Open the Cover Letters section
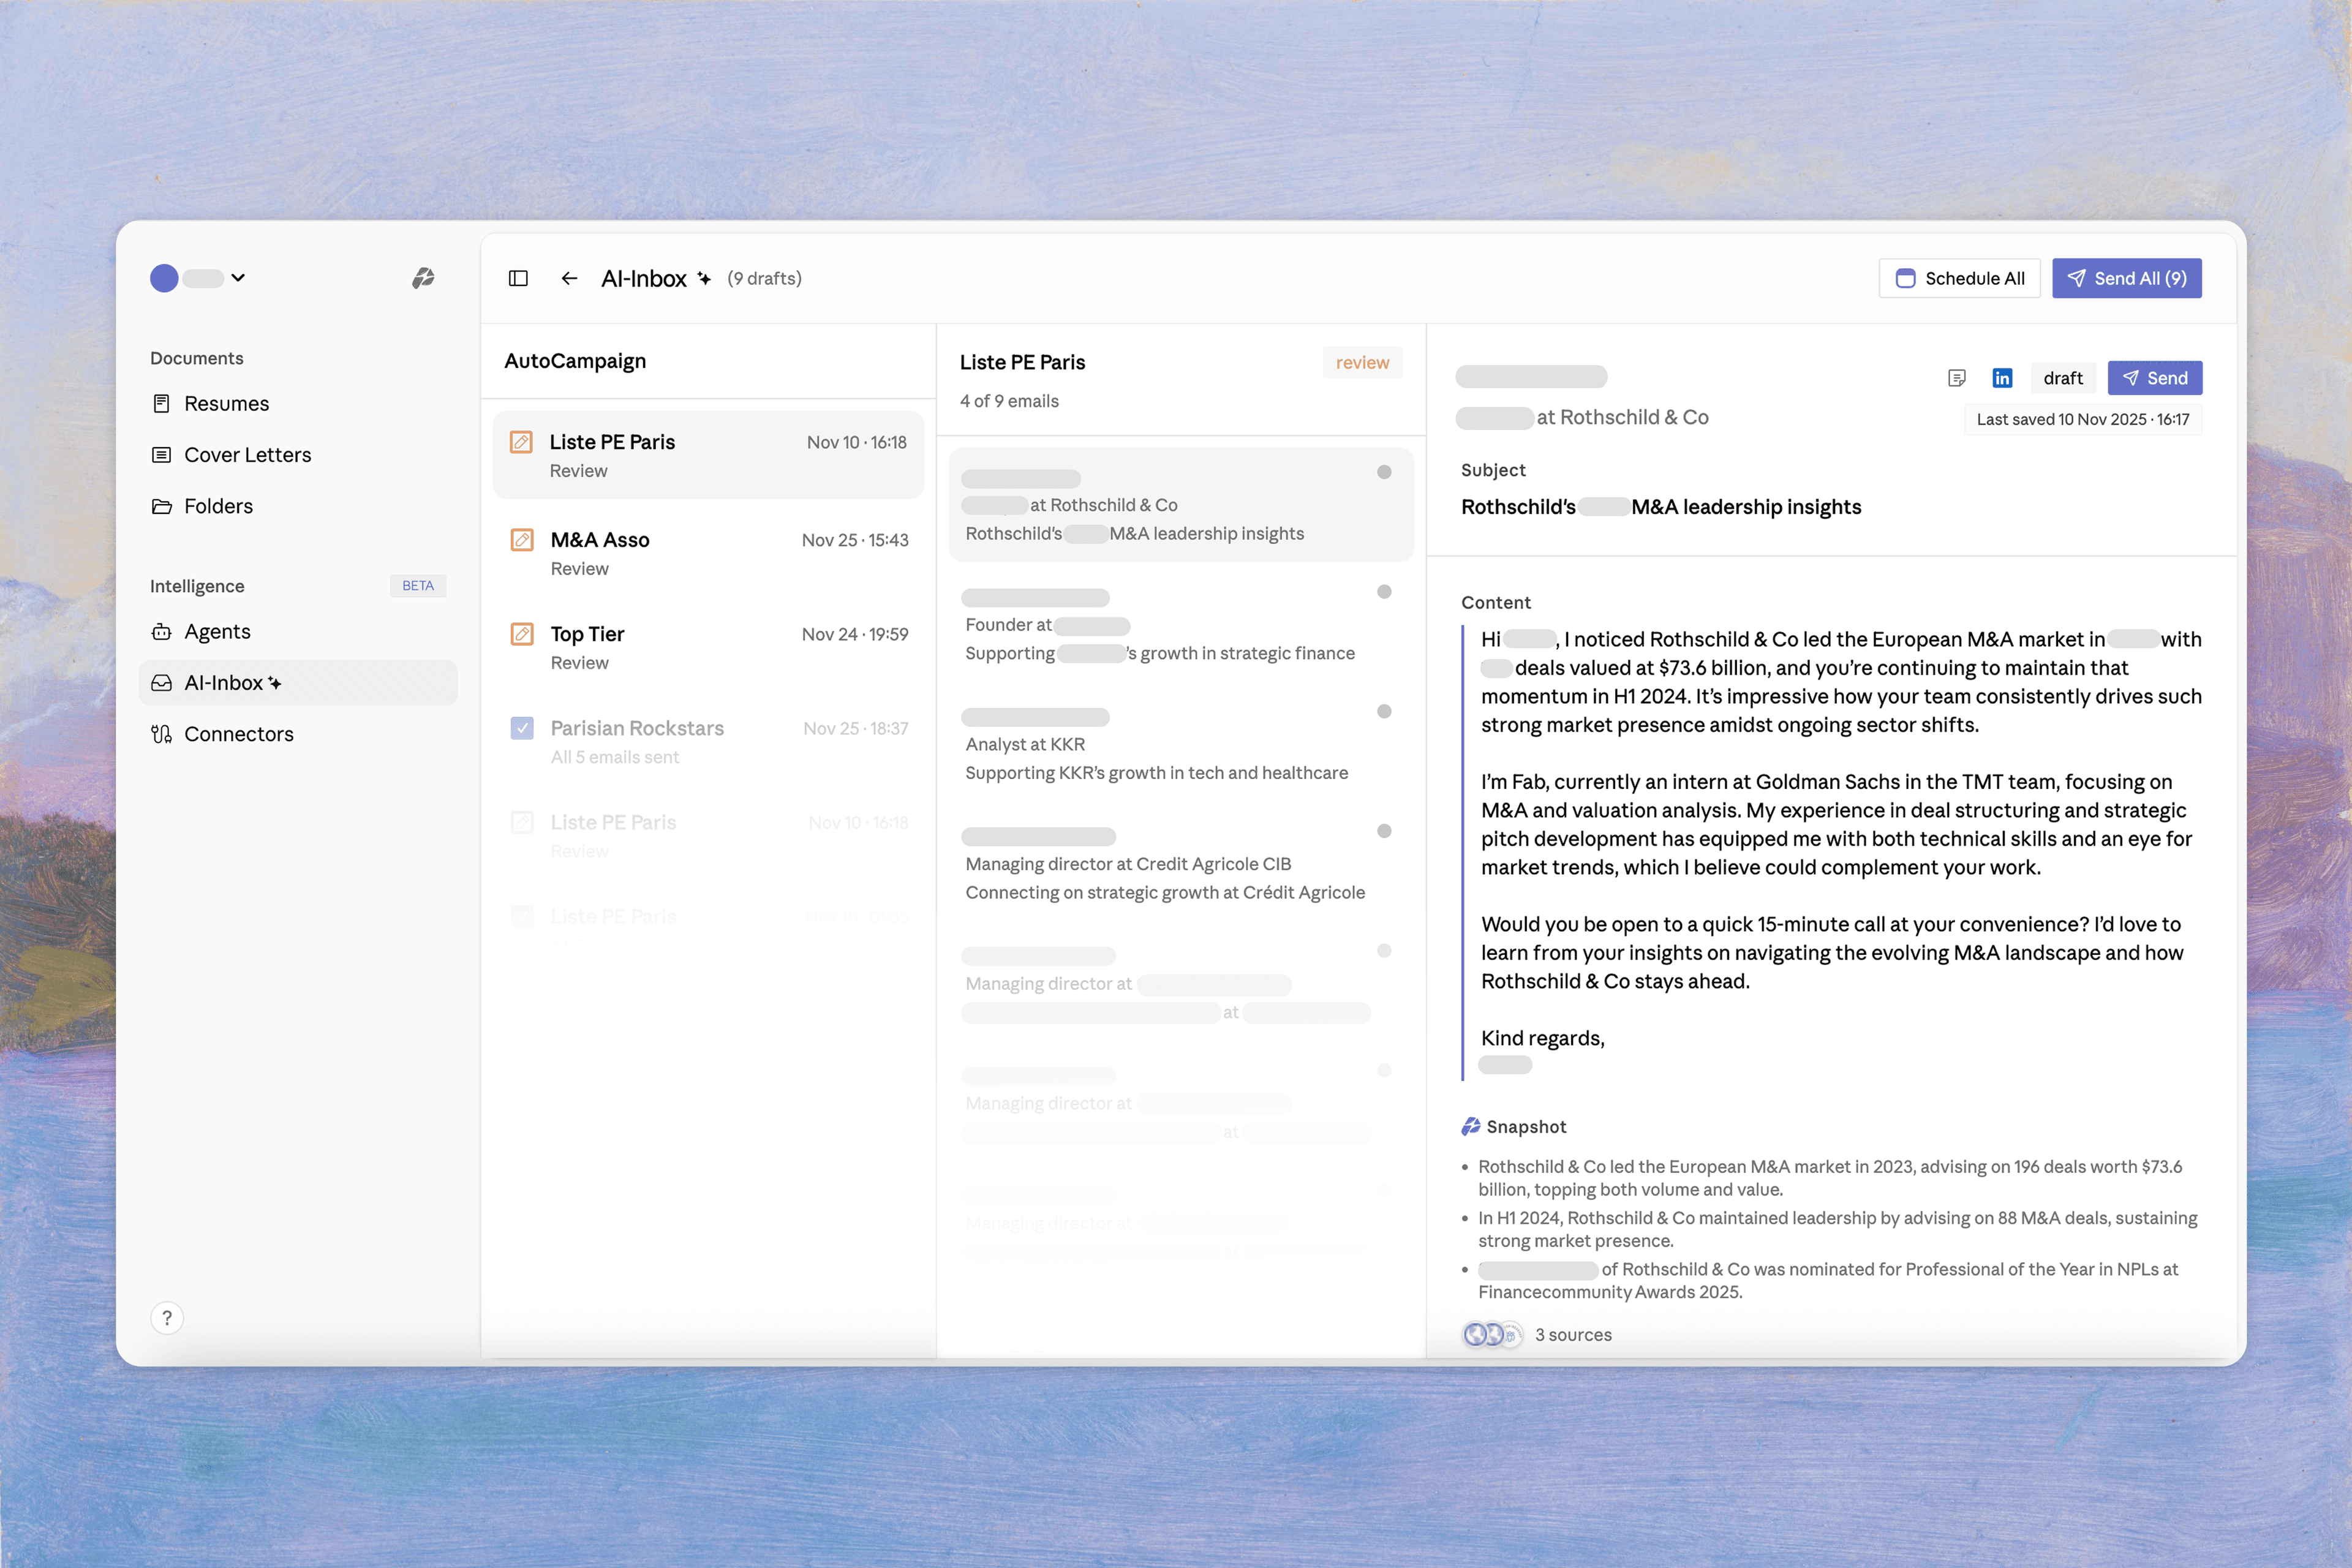The image size is (2352, 1568). pos(247,454)
